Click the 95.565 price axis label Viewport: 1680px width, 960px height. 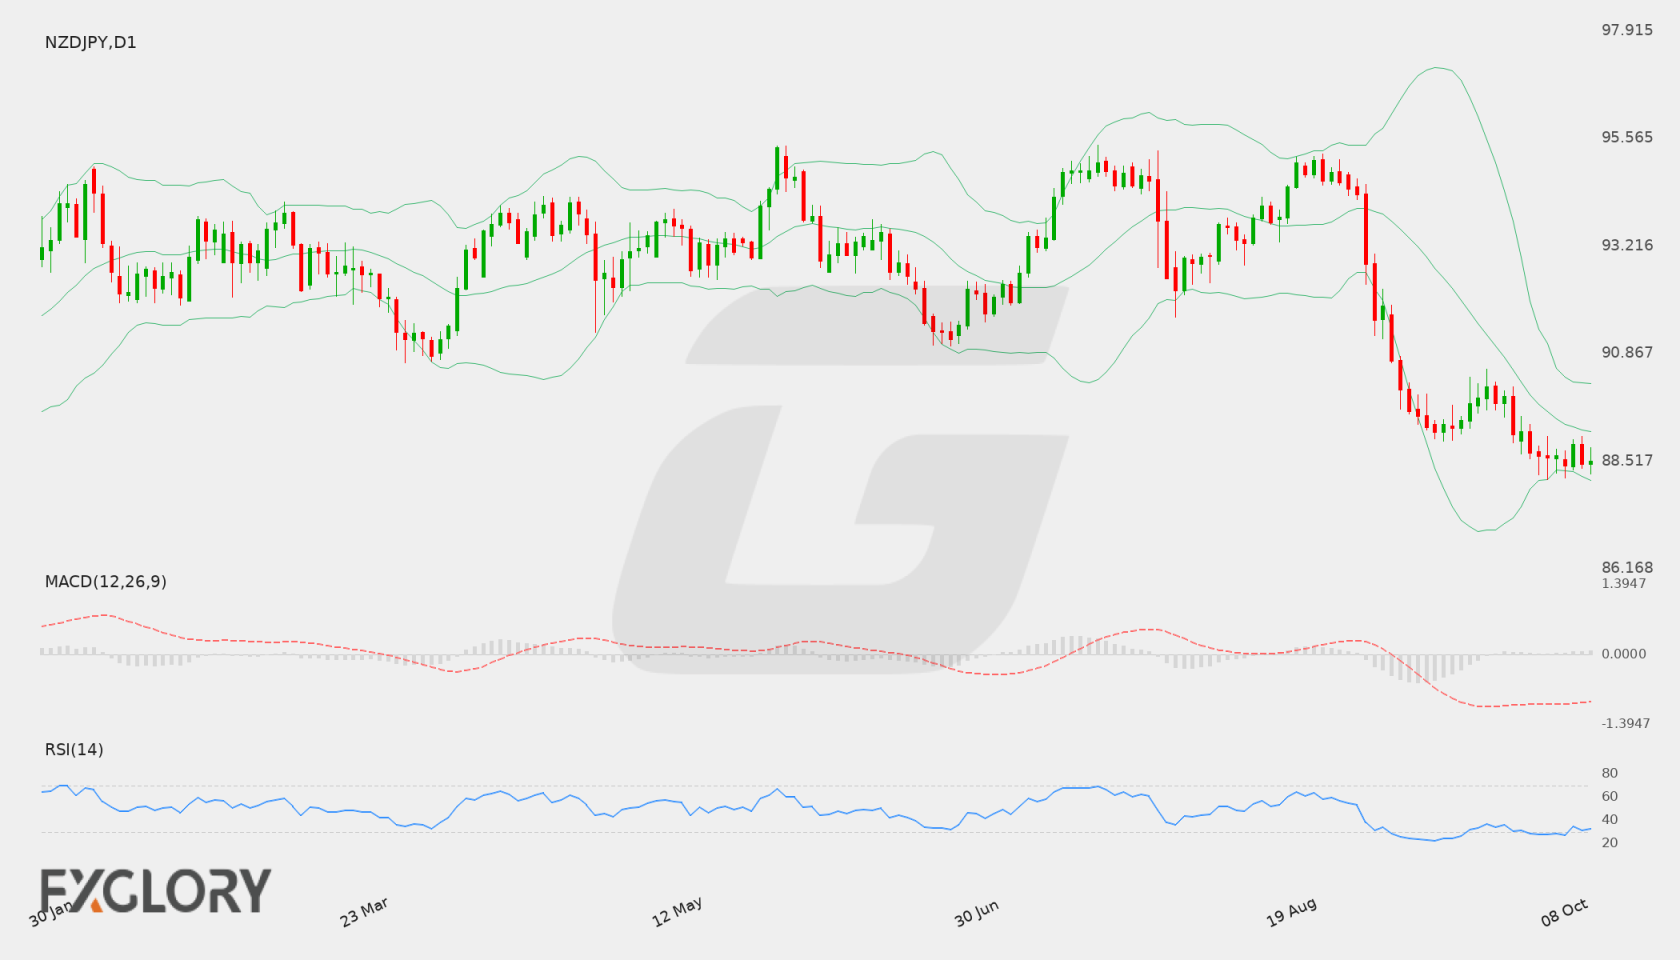(x=1627, y=137)
